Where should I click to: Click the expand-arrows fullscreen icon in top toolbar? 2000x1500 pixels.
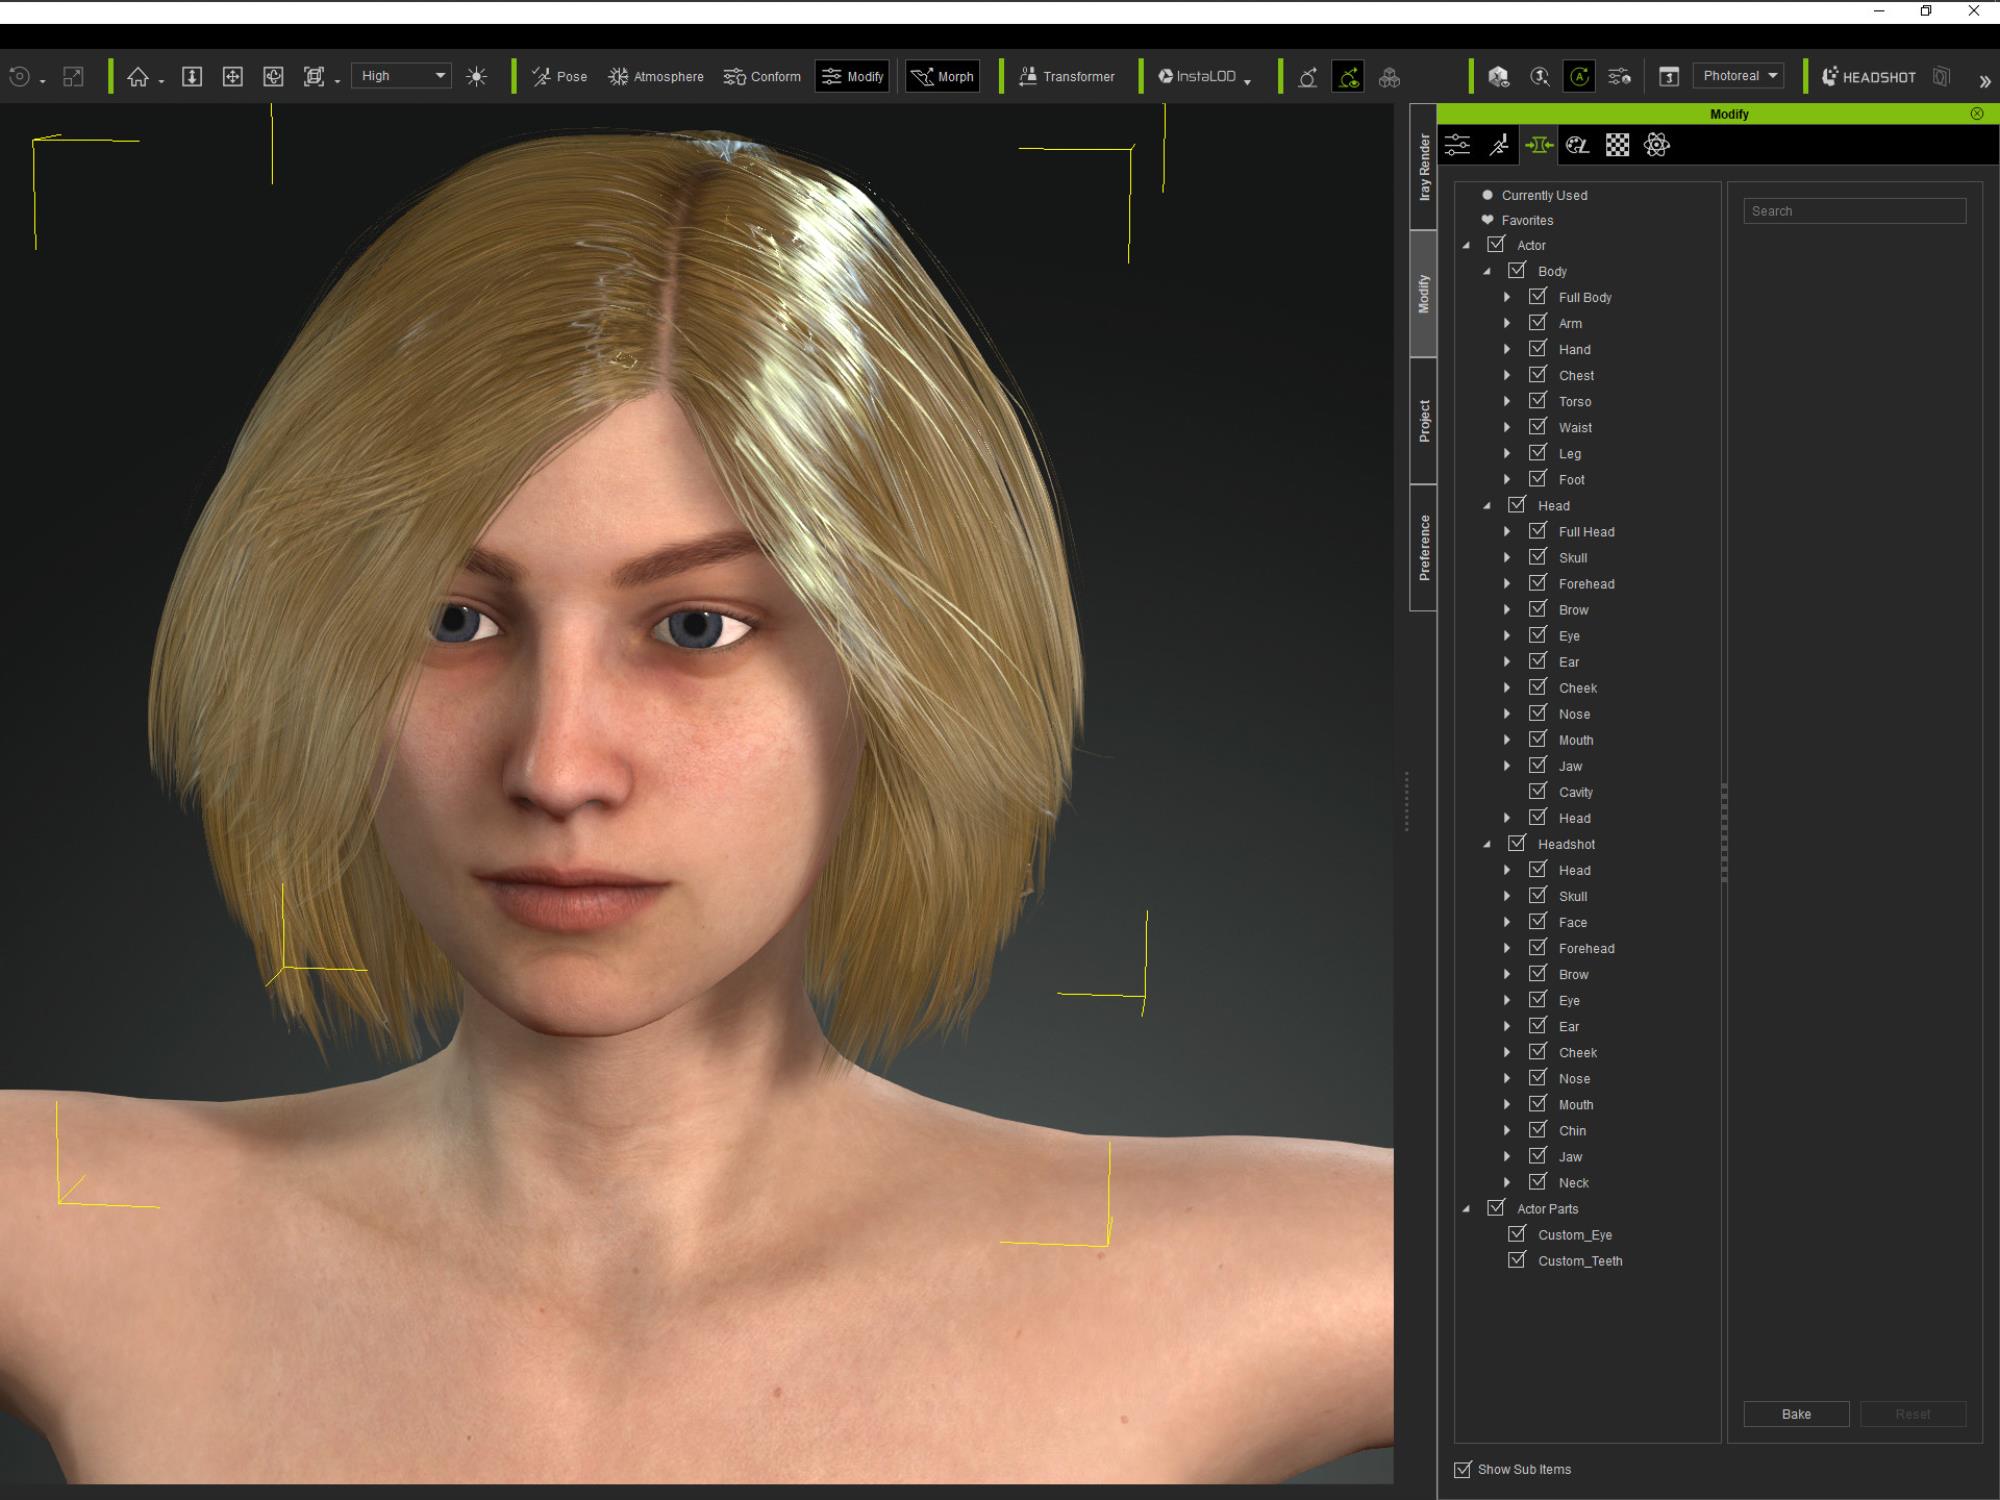point(73,77)
